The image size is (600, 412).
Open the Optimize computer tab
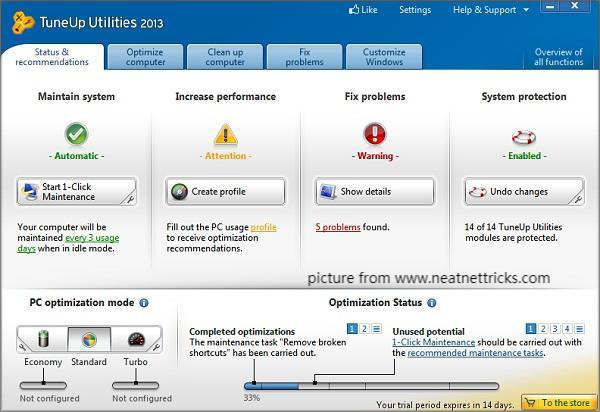point(145,57)
